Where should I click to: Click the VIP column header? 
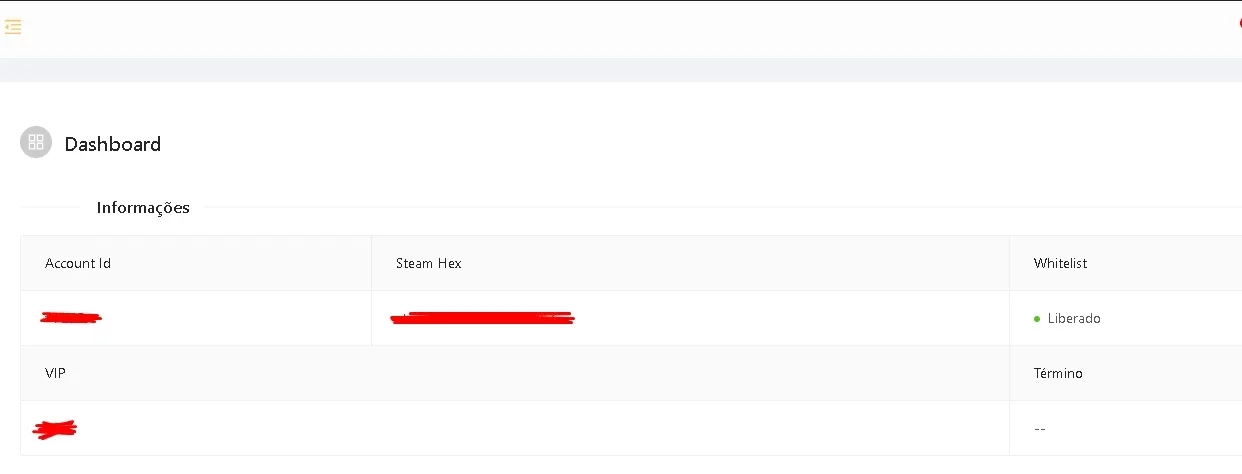tap(55, 373)
